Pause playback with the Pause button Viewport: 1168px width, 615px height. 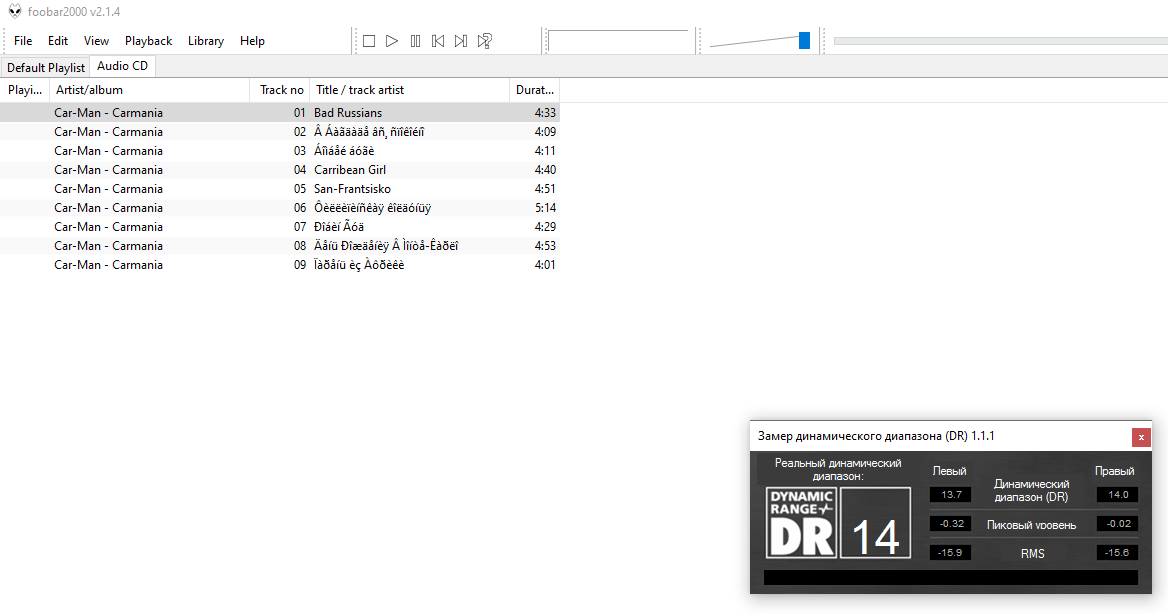(x=415, y=41)
